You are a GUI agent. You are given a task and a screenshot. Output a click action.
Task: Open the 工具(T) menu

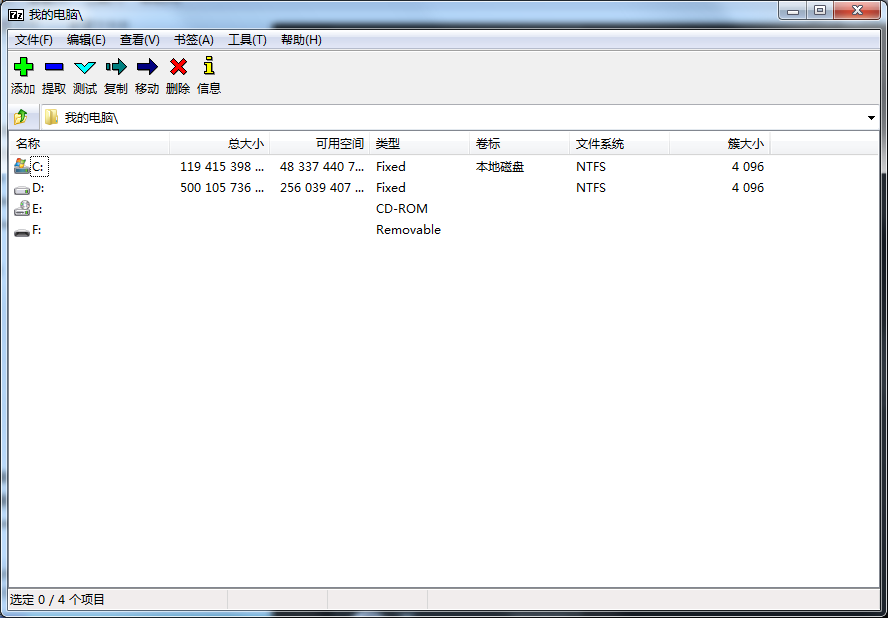click(x=247, y=40)
